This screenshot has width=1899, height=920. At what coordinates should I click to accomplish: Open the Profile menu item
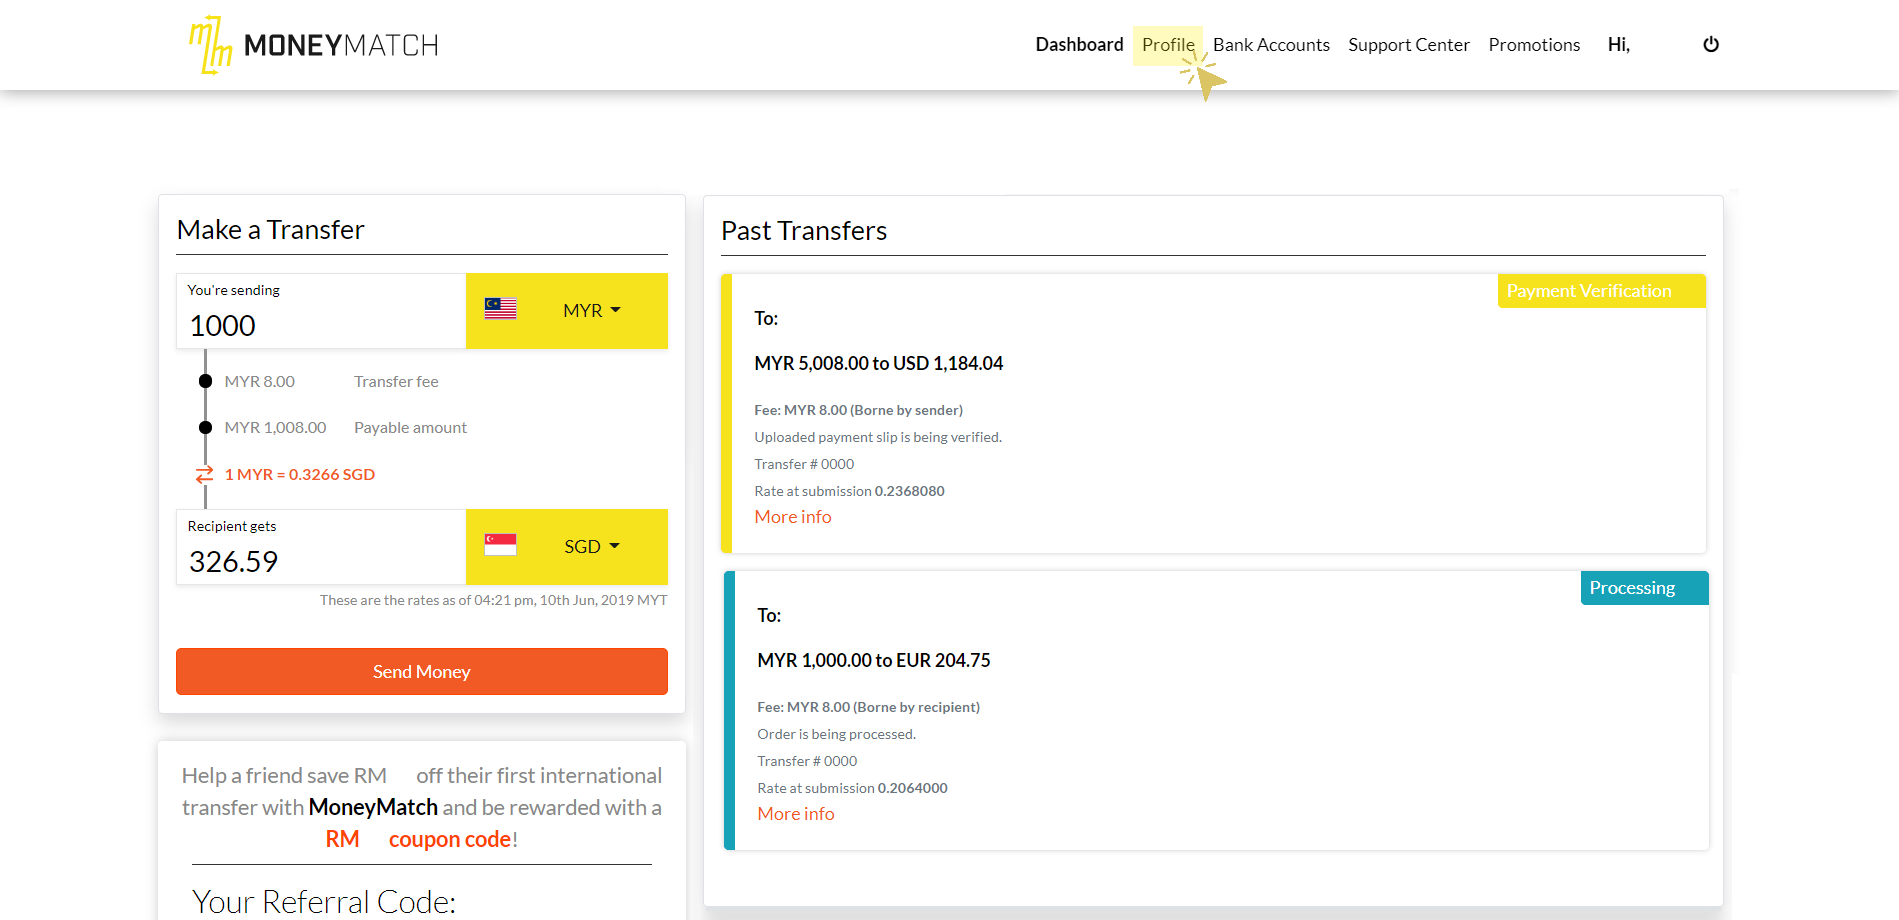coord(1167,45)
